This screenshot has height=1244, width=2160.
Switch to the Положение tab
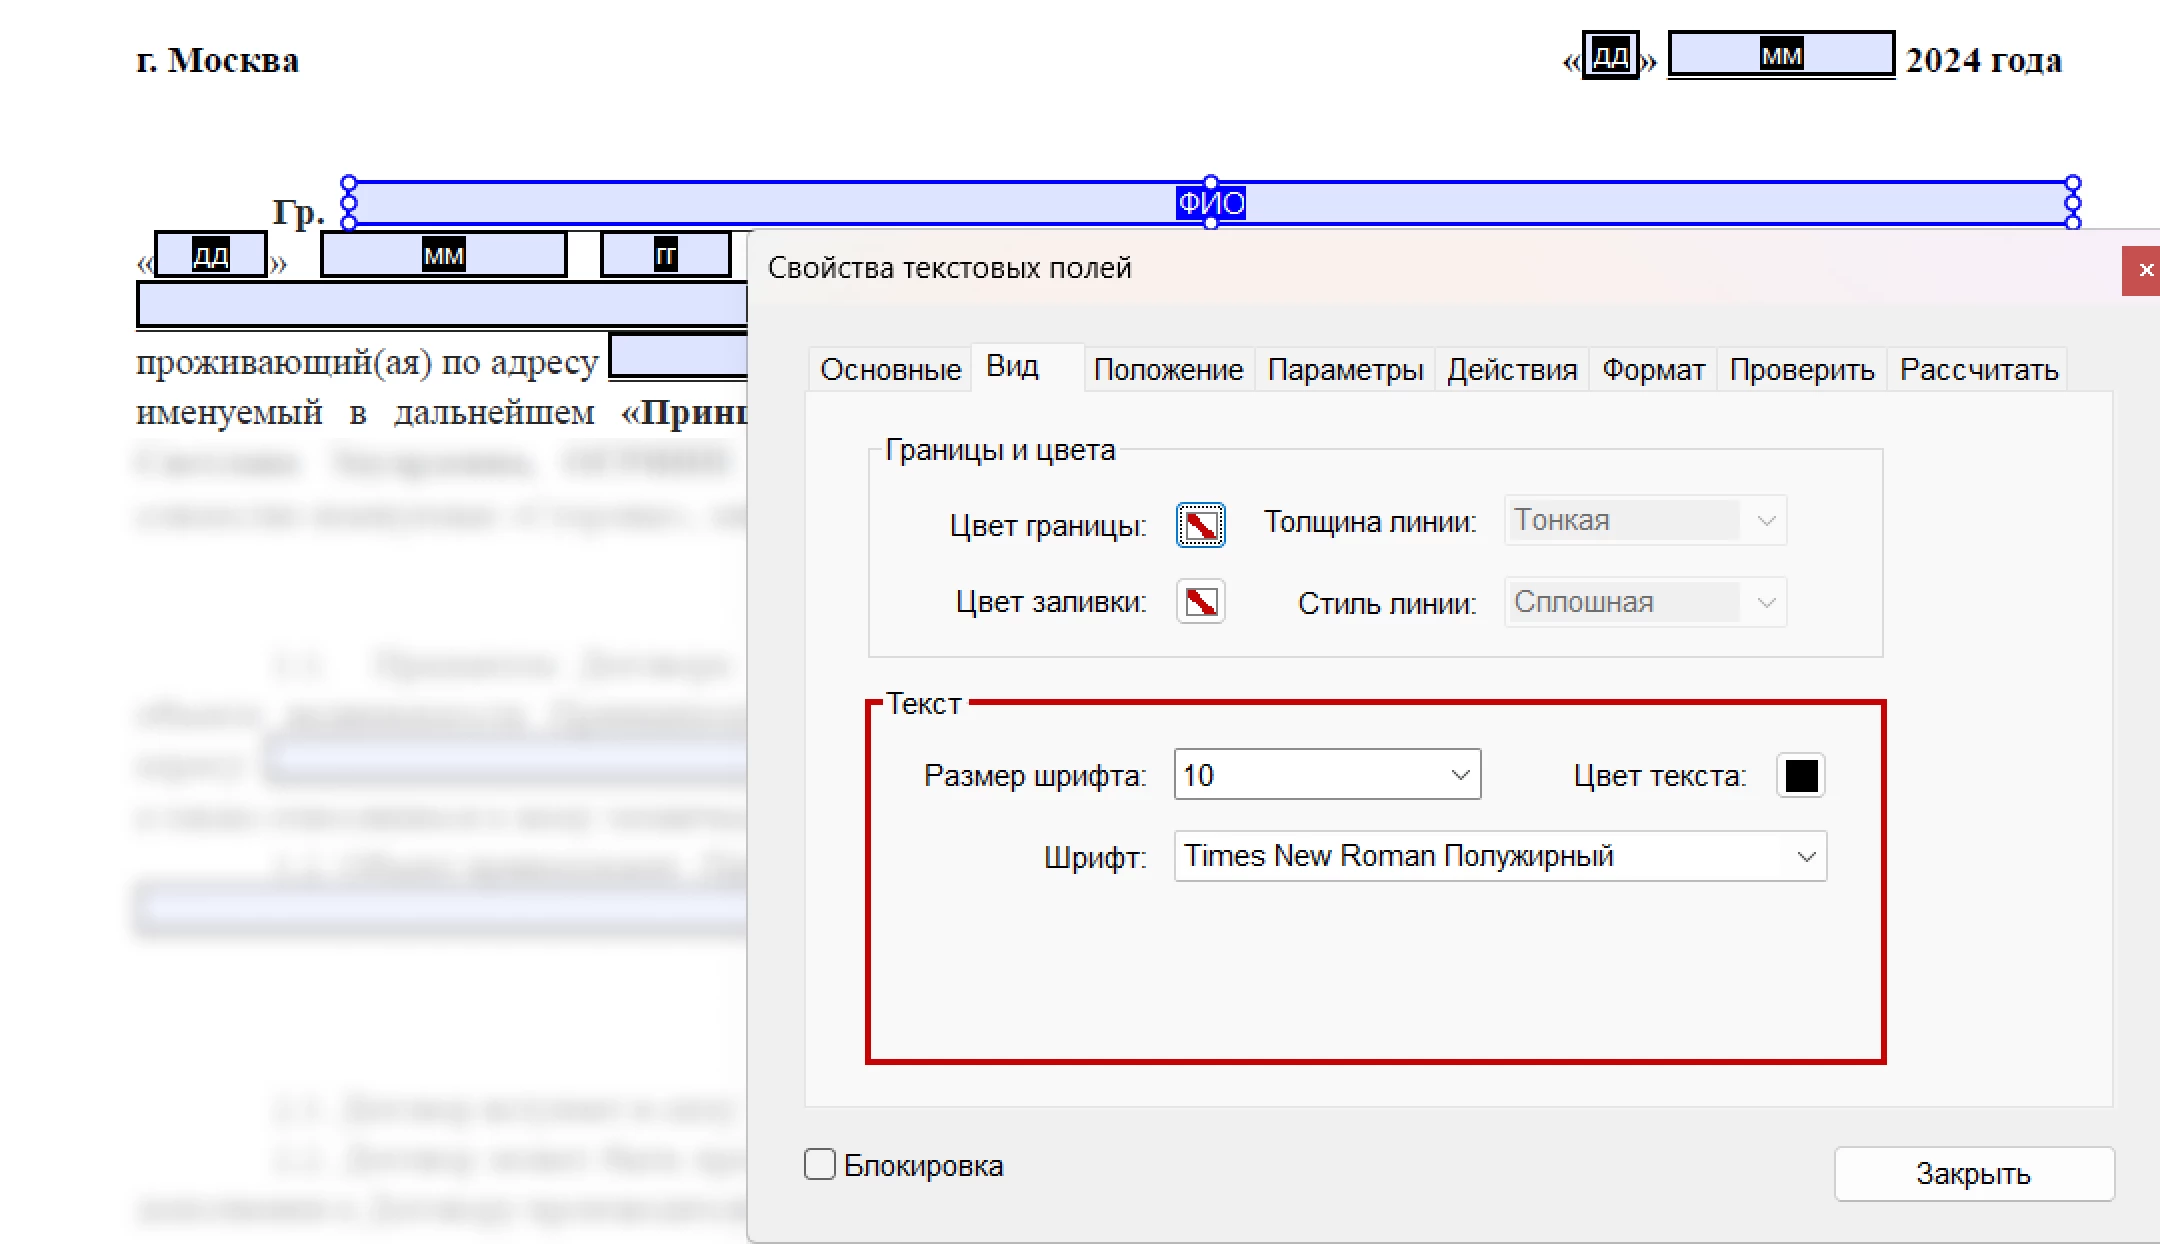1168,370
